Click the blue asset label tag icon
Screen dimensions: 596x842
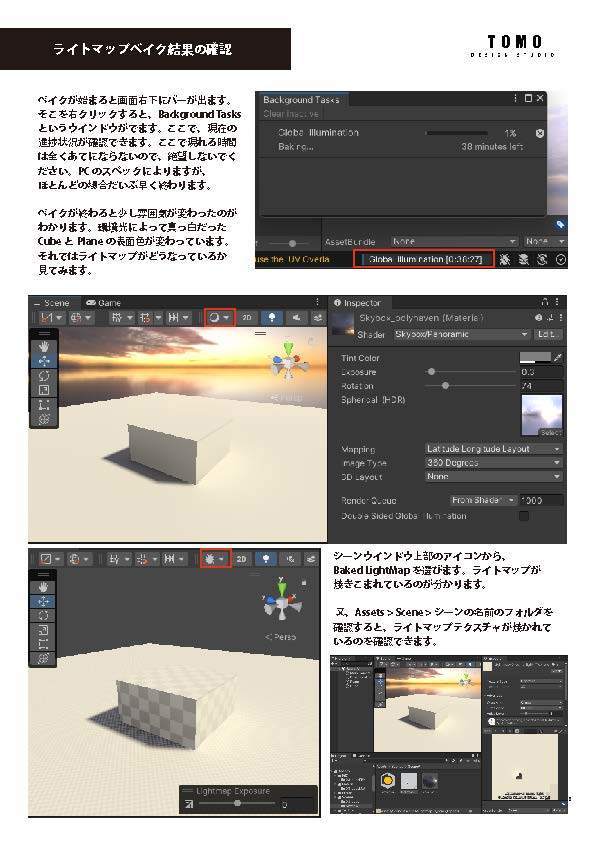pyautogui.click(x=559, y=224)
